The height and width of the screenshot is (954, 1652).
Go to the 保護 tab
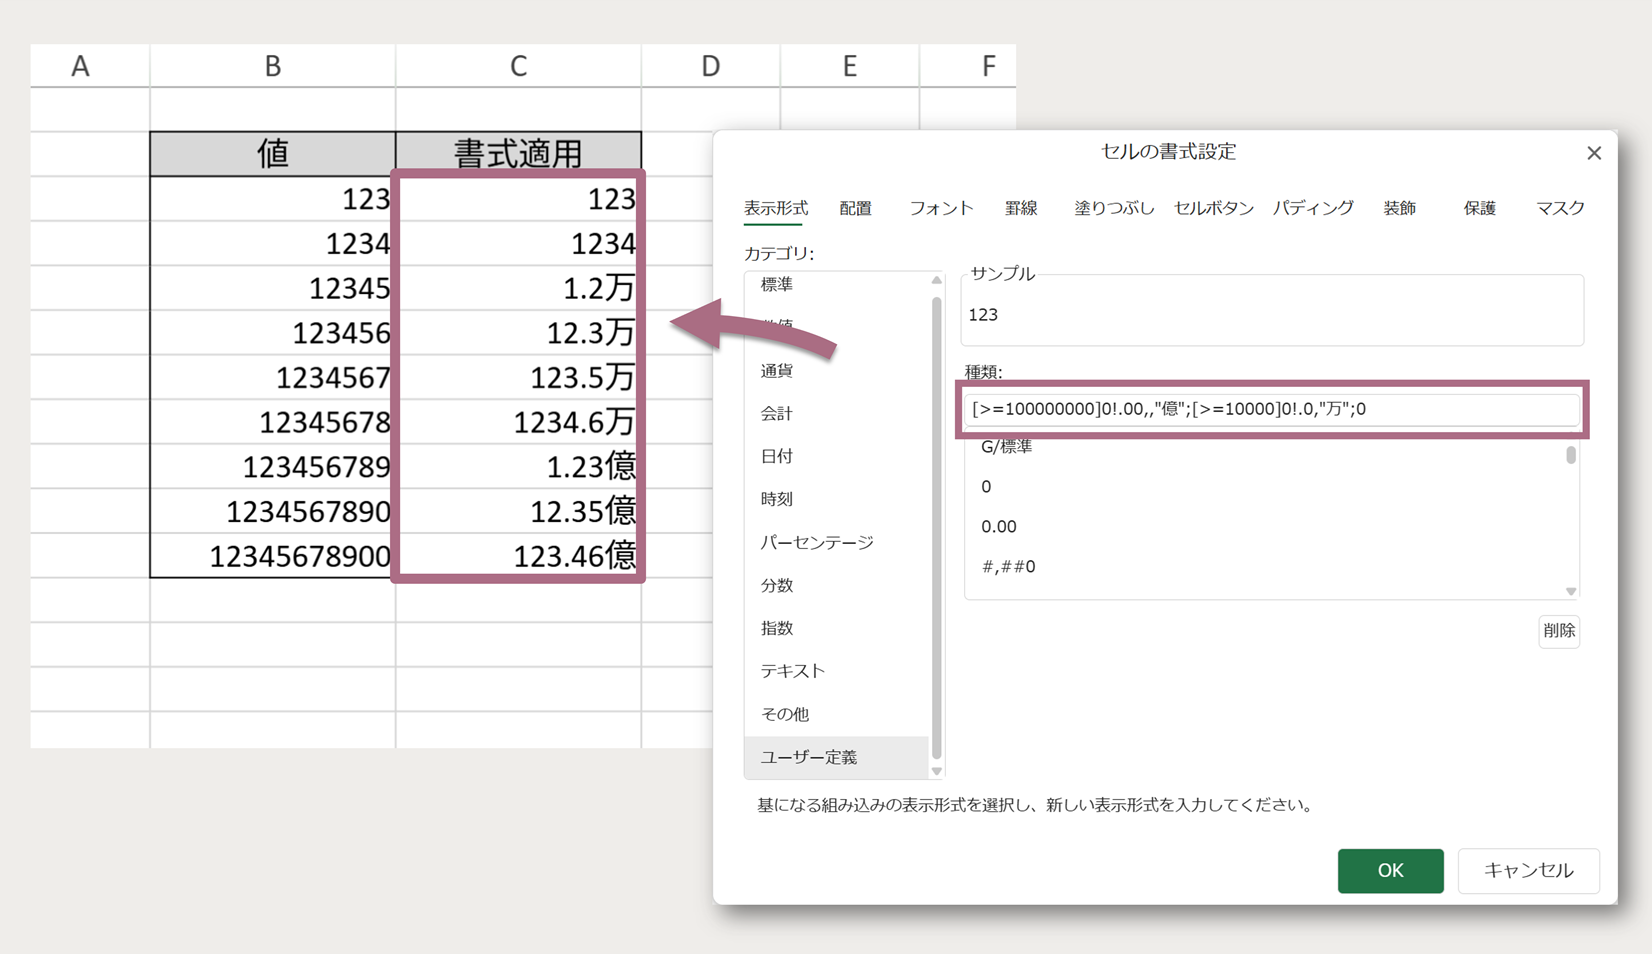point(1479,208)
